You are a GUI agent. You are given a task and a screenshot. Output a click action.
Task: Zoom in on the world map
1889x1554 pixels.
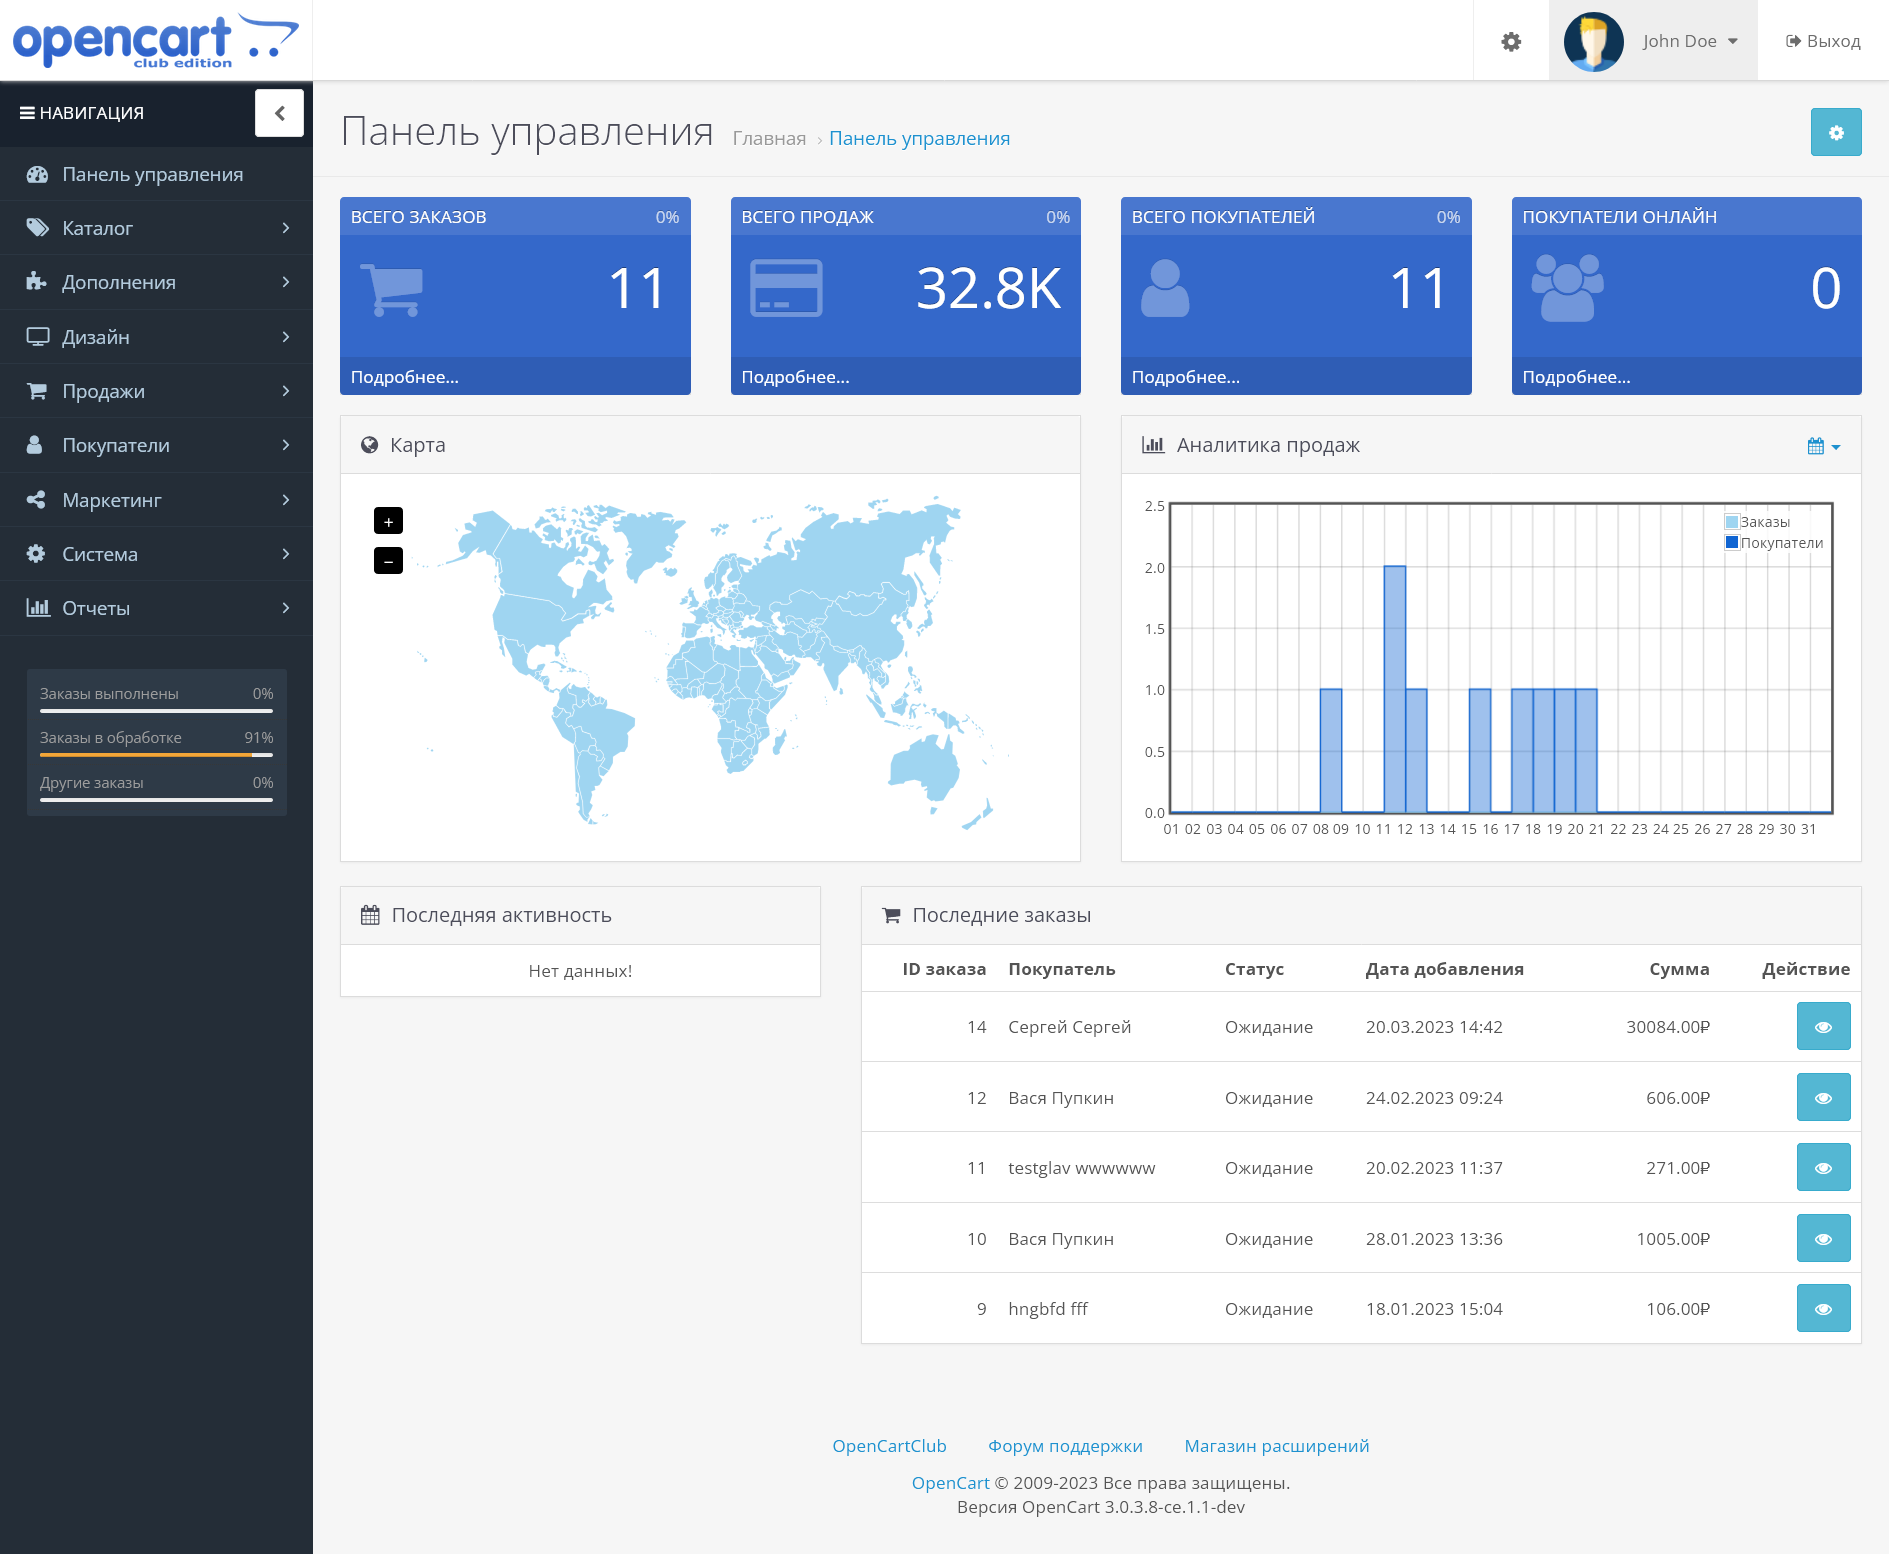(x=388, y=521)
